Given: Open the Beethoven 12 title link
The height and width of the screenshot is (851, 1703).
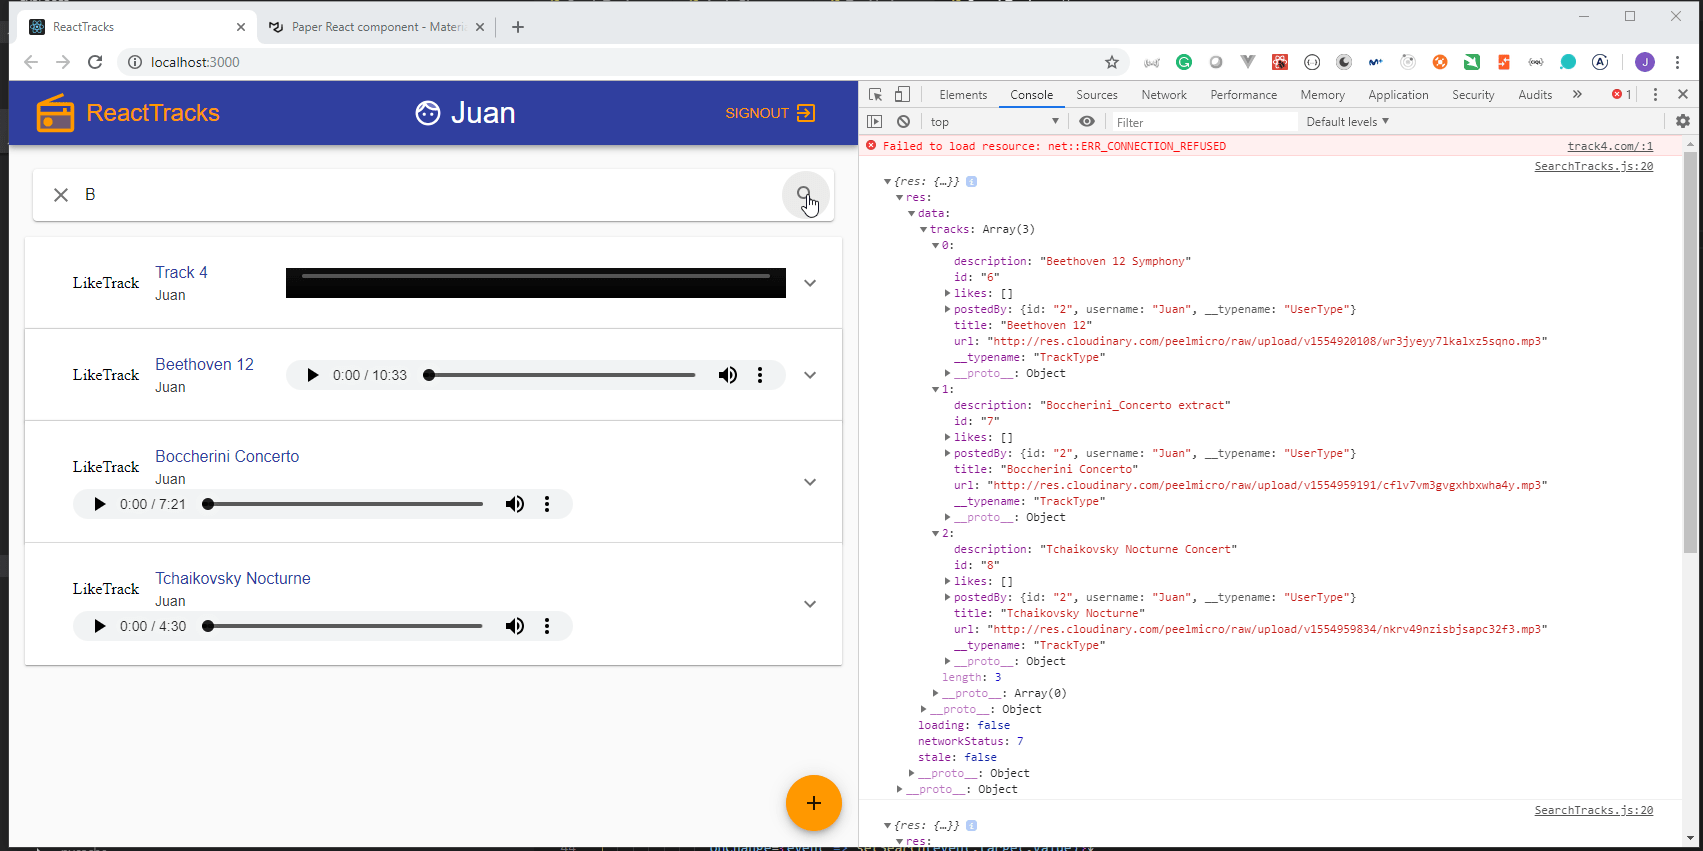Looking at the screenshot, I should [204, 364].
